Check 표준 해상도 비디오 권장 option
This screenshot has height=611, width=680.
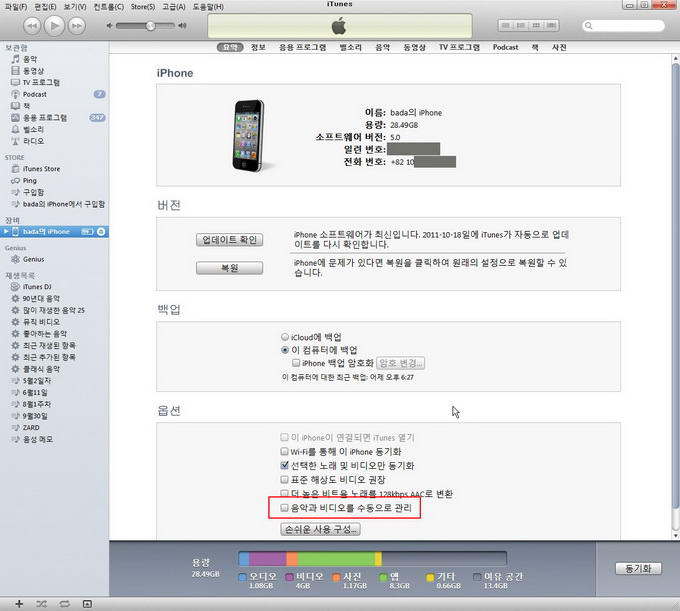[284, 480]
